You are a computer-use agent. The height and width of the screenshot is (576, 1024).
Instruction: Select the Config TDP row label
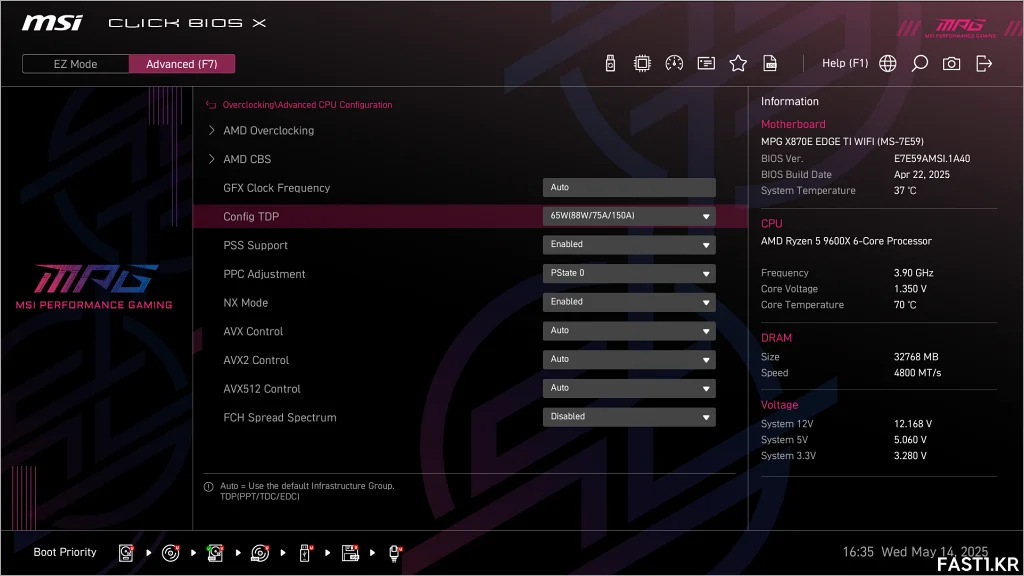tap(251, 217)
